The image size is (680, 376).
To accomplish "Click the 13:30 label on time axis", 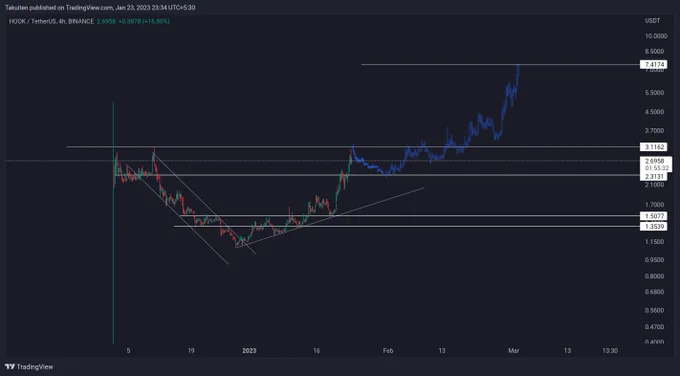I will coord(610,351).
